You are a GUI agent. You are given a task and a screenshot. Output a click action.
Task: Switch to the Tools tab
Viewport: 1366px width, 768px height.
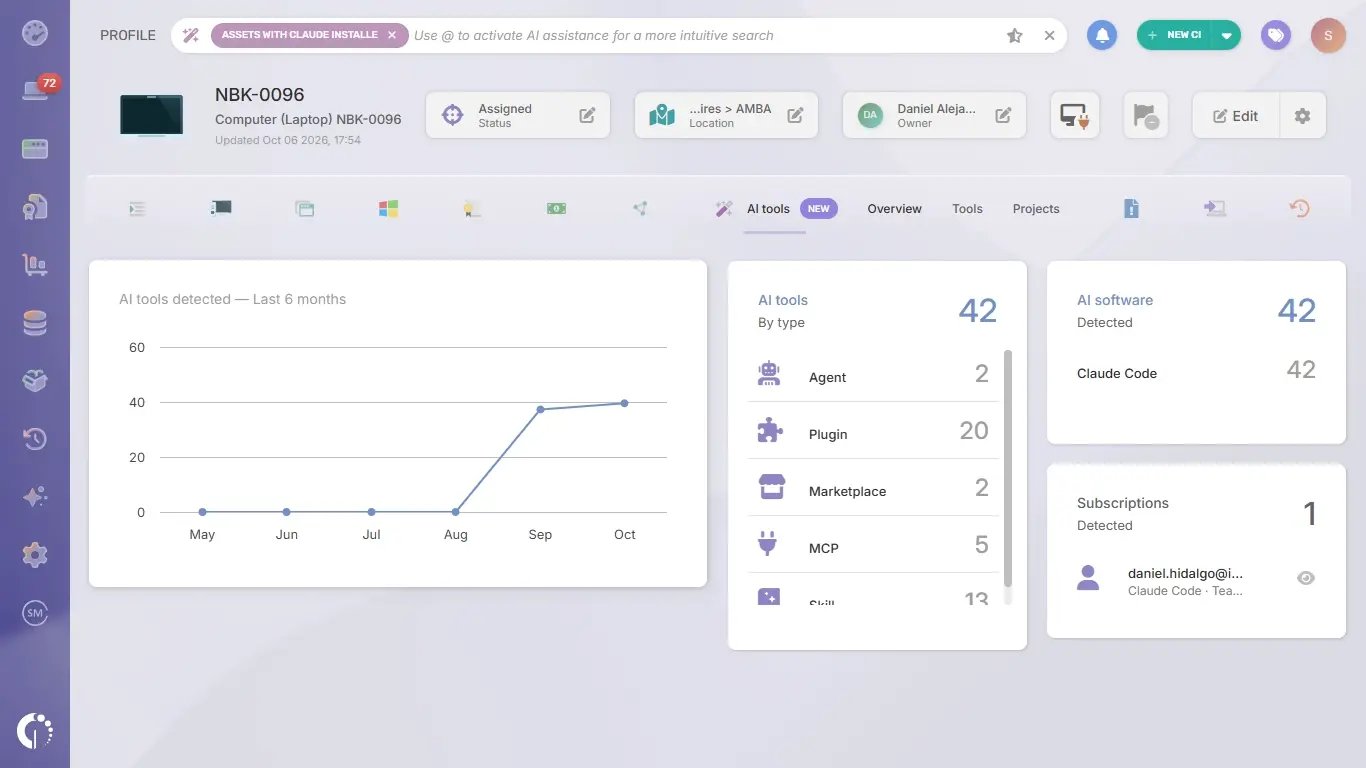point(967,209)
